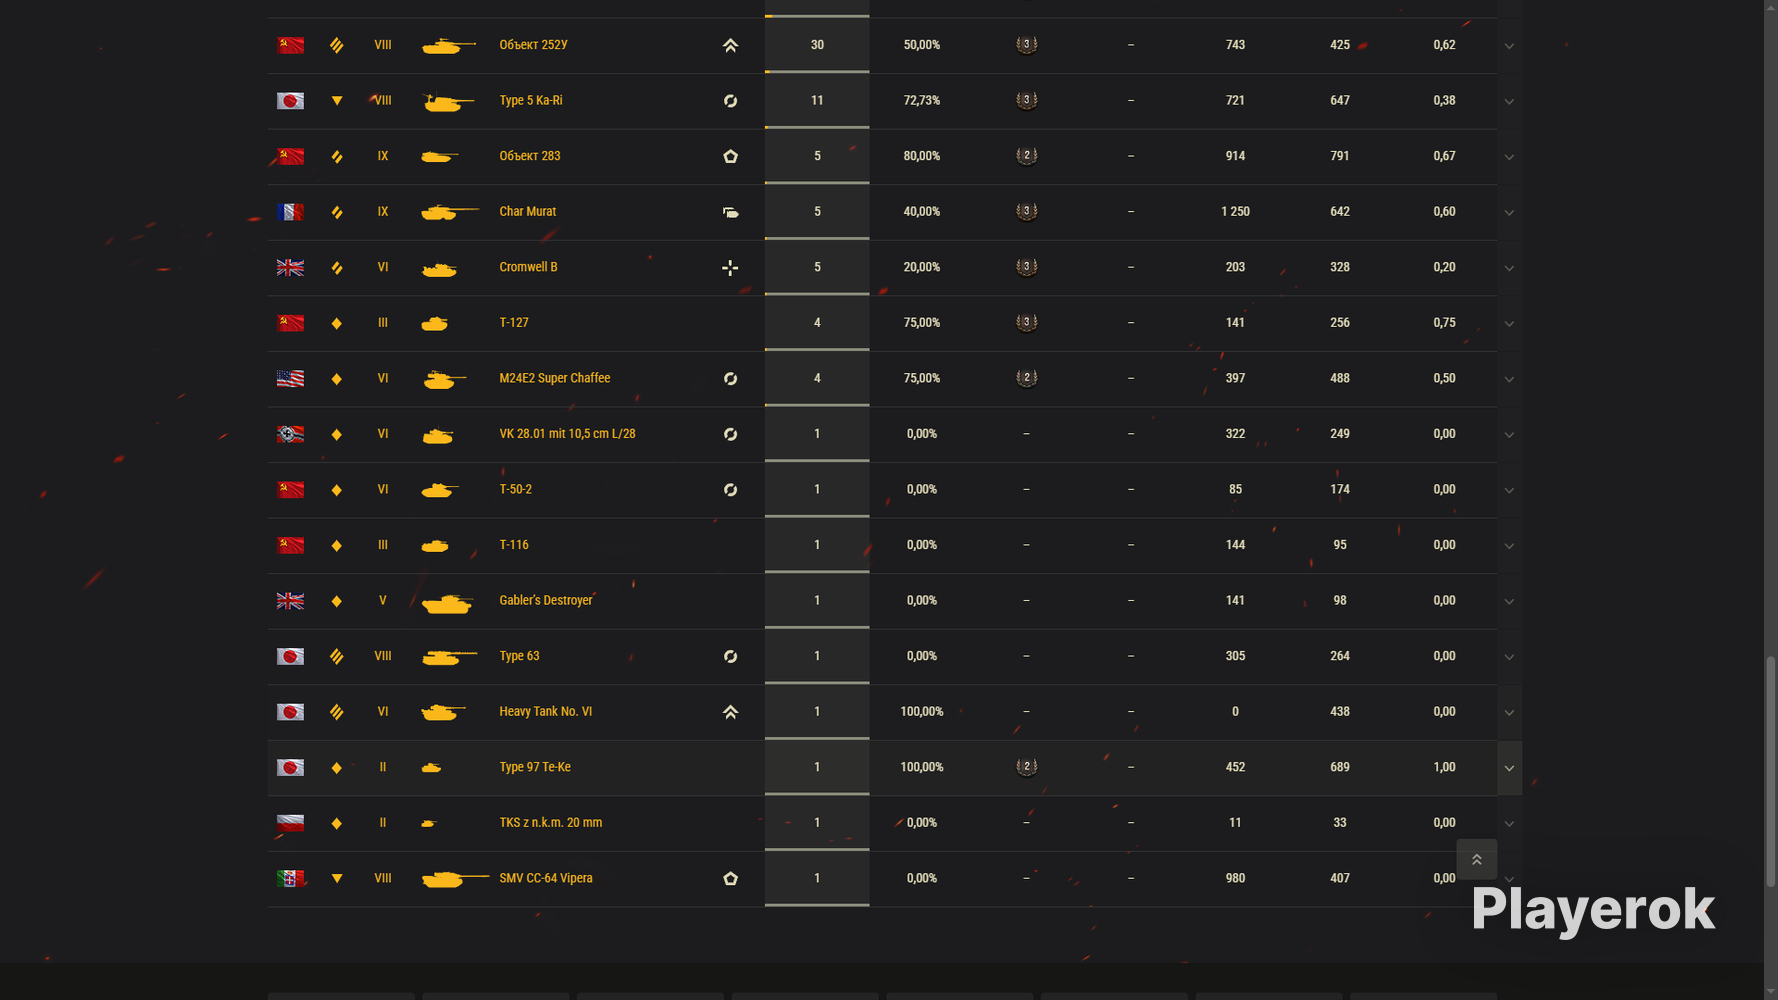
Task: Expand the Объект 252У row details
Action: [1509, 46]
